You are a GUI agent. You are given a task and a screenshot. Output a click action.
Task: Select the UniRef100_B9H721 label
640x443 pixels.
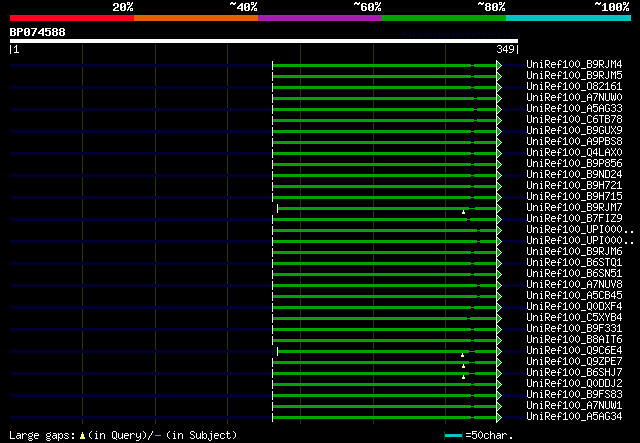[574, 186]
